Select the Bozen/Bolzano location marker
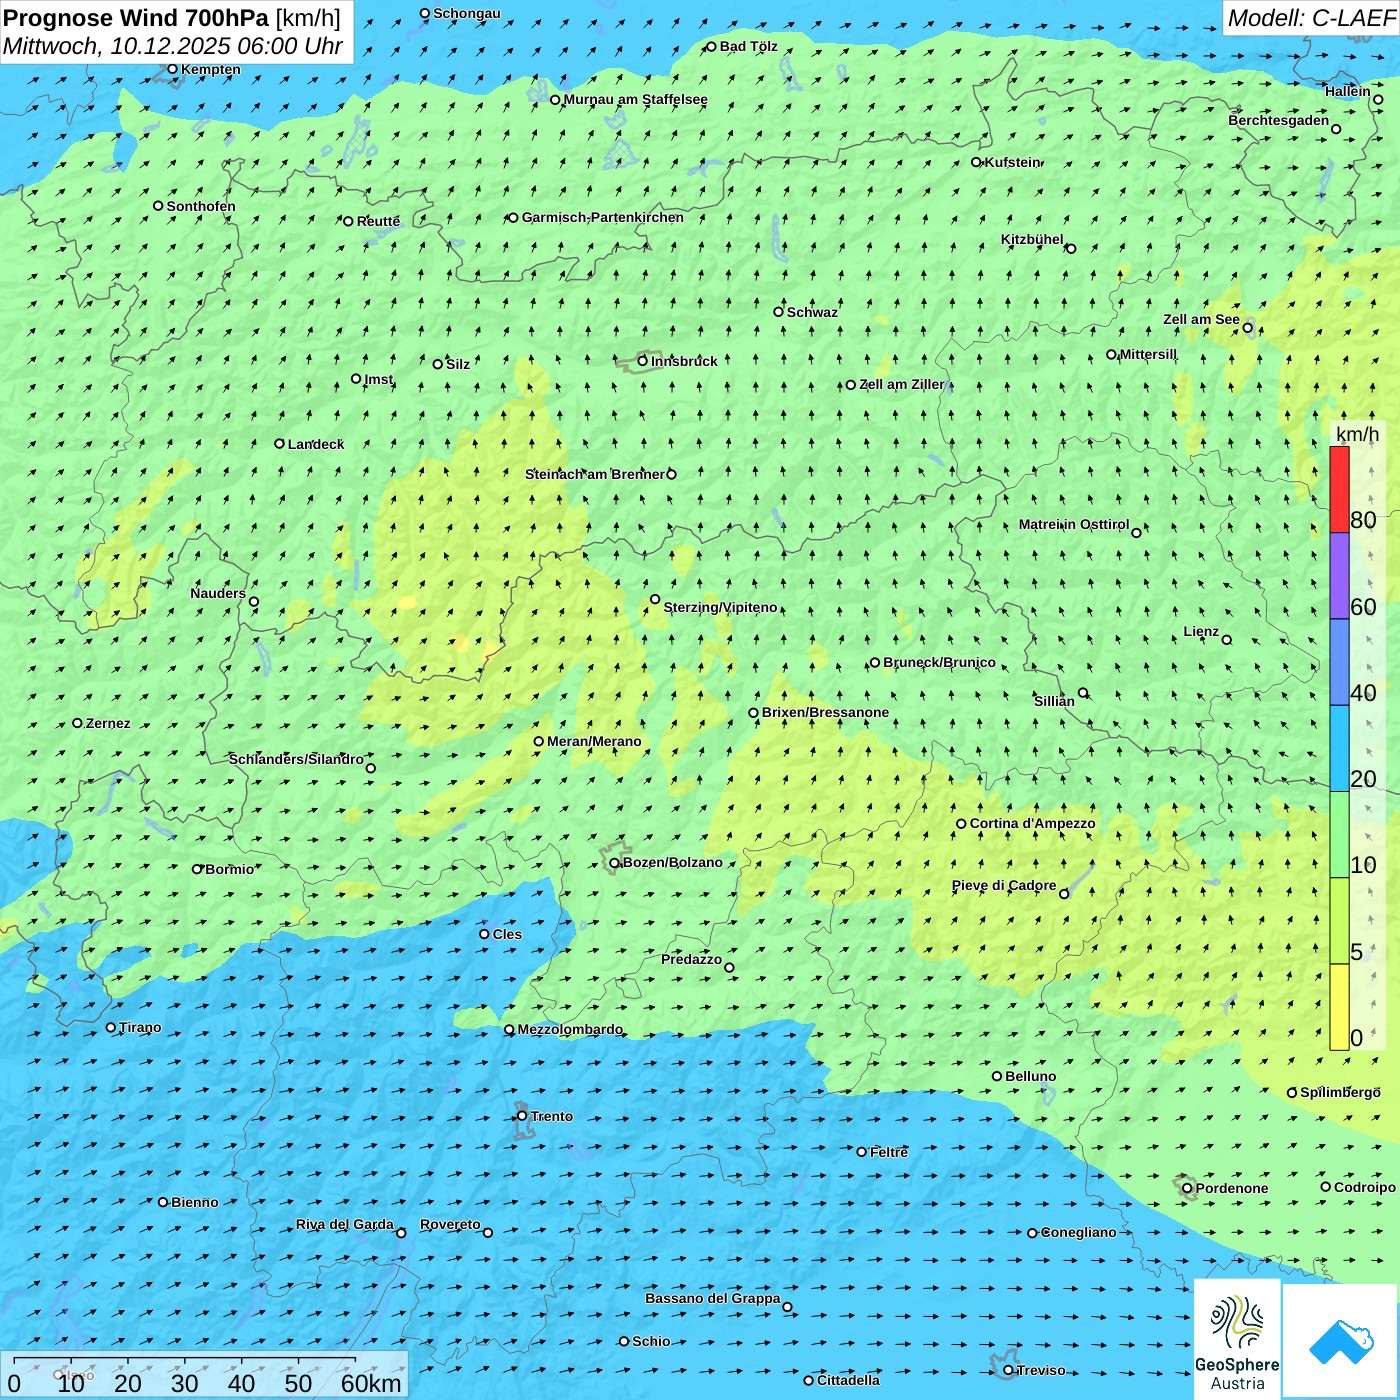Viewport: 1400px width, 1400px height. pos(615,863)
